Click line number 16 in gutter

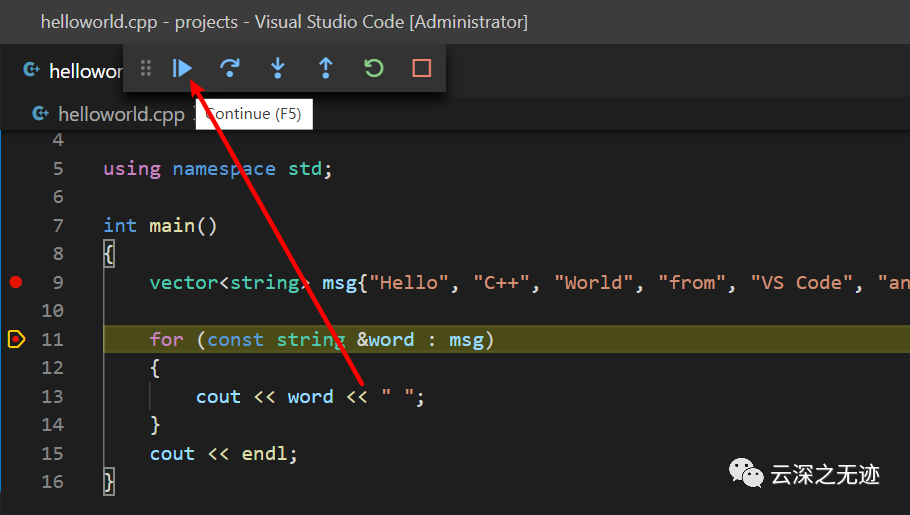(x=52, y=481)
